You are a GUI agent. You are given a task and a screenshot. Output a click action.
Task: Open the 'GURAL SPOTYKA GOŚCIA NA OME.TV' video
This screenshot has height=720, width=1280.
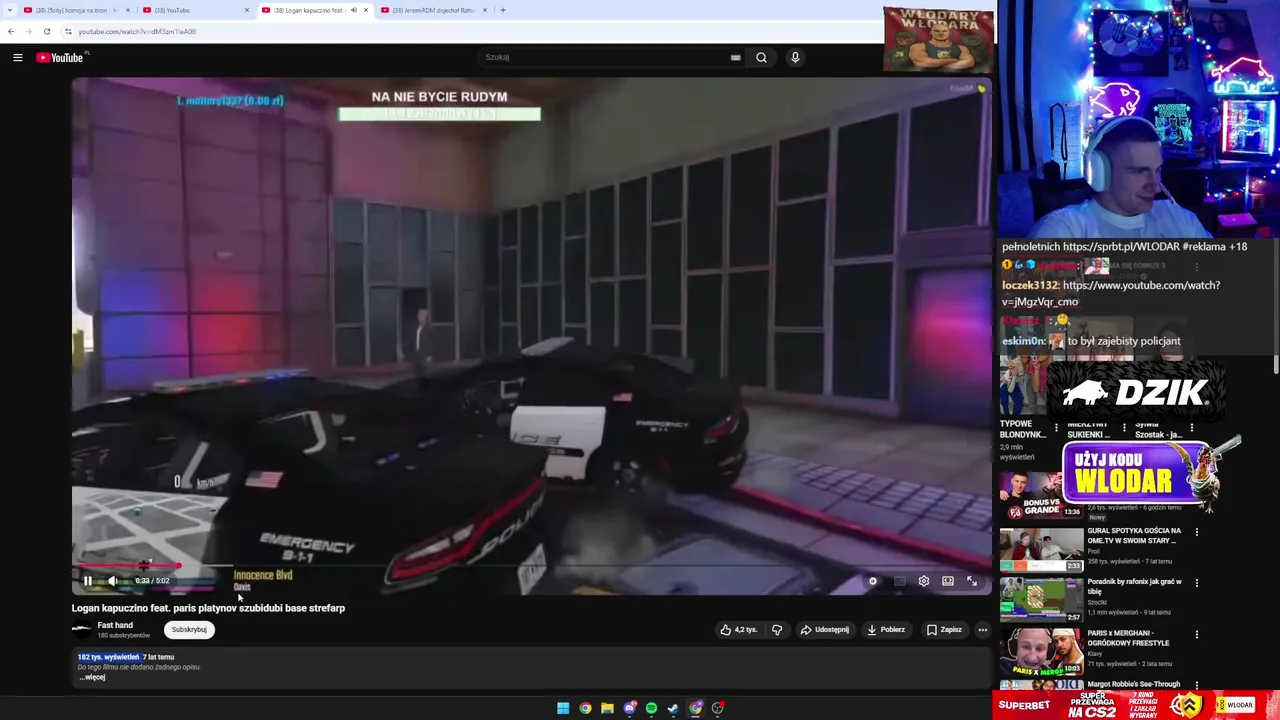pos(1134,536)
